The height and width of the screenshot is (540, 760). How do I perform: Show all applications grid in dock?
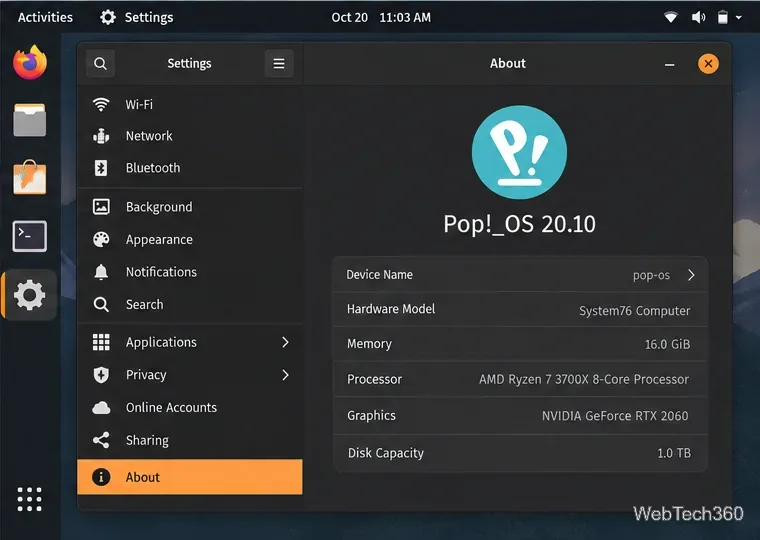(30, 499)
